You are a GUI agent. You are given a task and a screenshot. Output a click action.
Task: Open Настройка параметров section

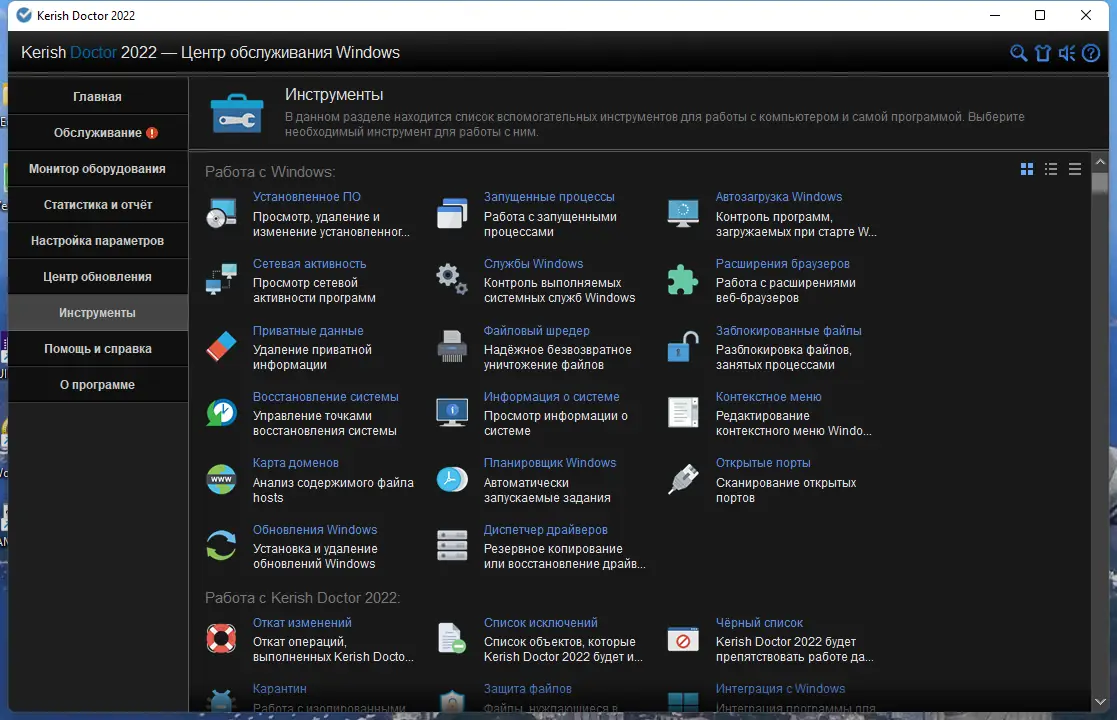pos(98,241)
